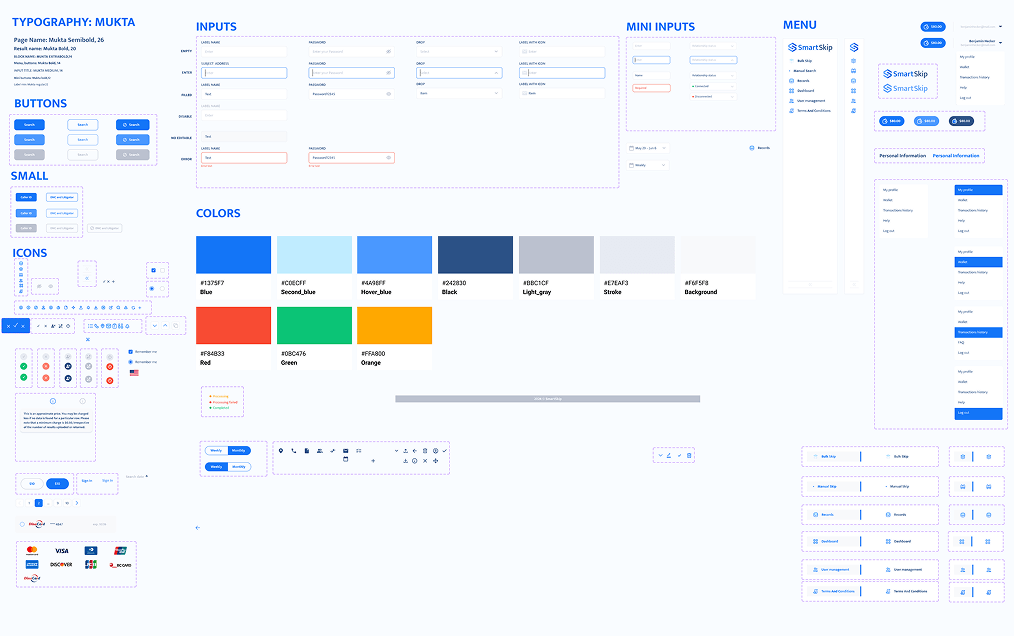Switch the Weekly/Monthly toggle to Monthly

(x=239, y=467)
